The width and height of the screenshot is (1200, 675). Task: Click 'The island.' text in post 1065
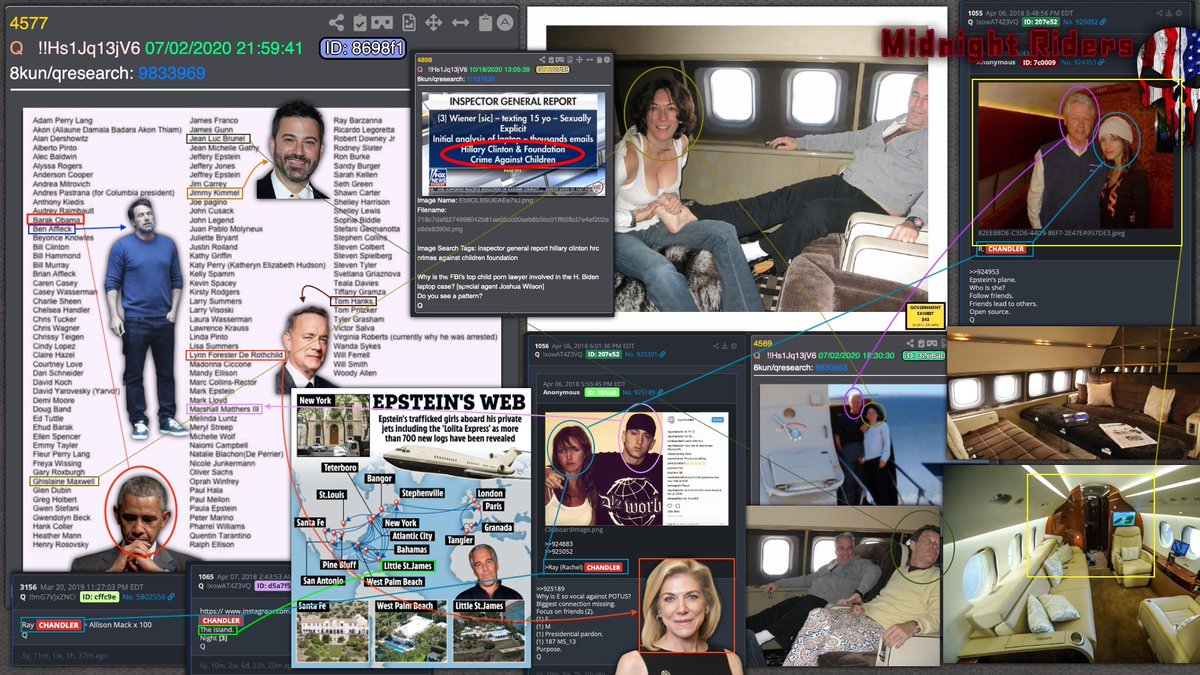coord(218,630)
